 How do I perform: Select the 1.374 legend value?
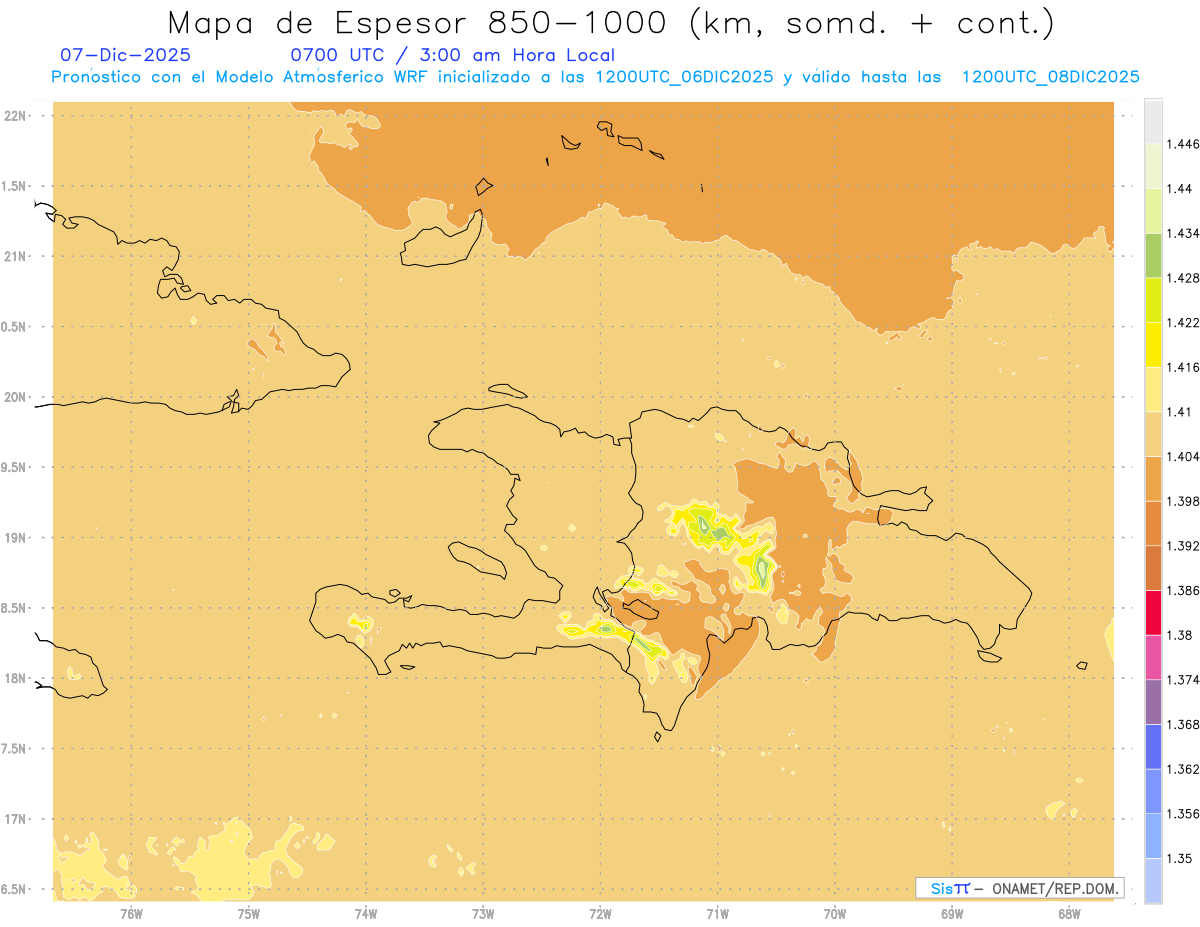(x=1185, y=680)
